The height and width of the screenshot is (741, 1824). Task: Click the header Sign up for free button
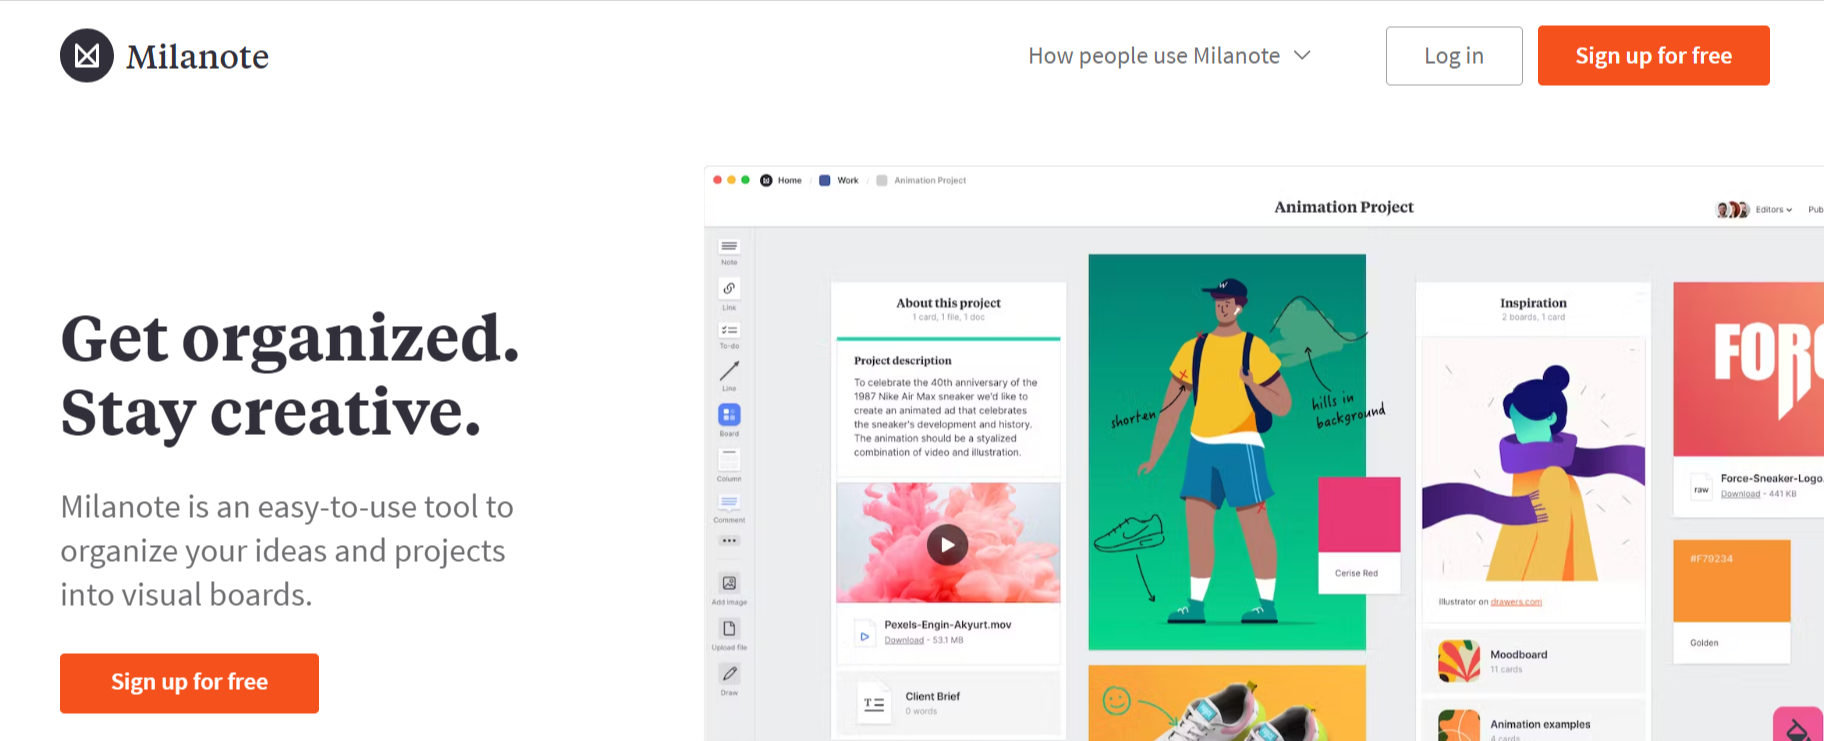coord(1653,56)
